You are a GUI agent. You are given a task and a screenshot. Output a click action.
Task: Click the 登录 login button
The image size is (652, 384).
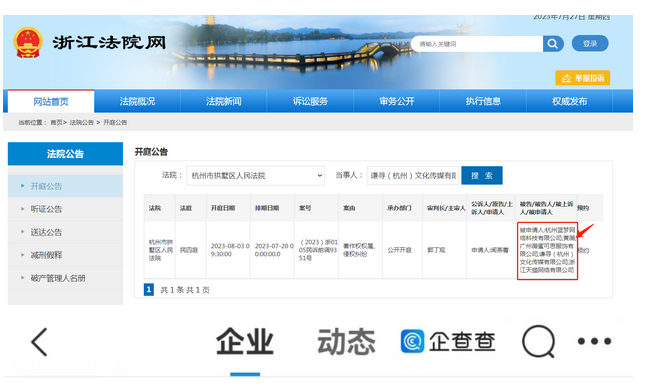click(590, 44)
